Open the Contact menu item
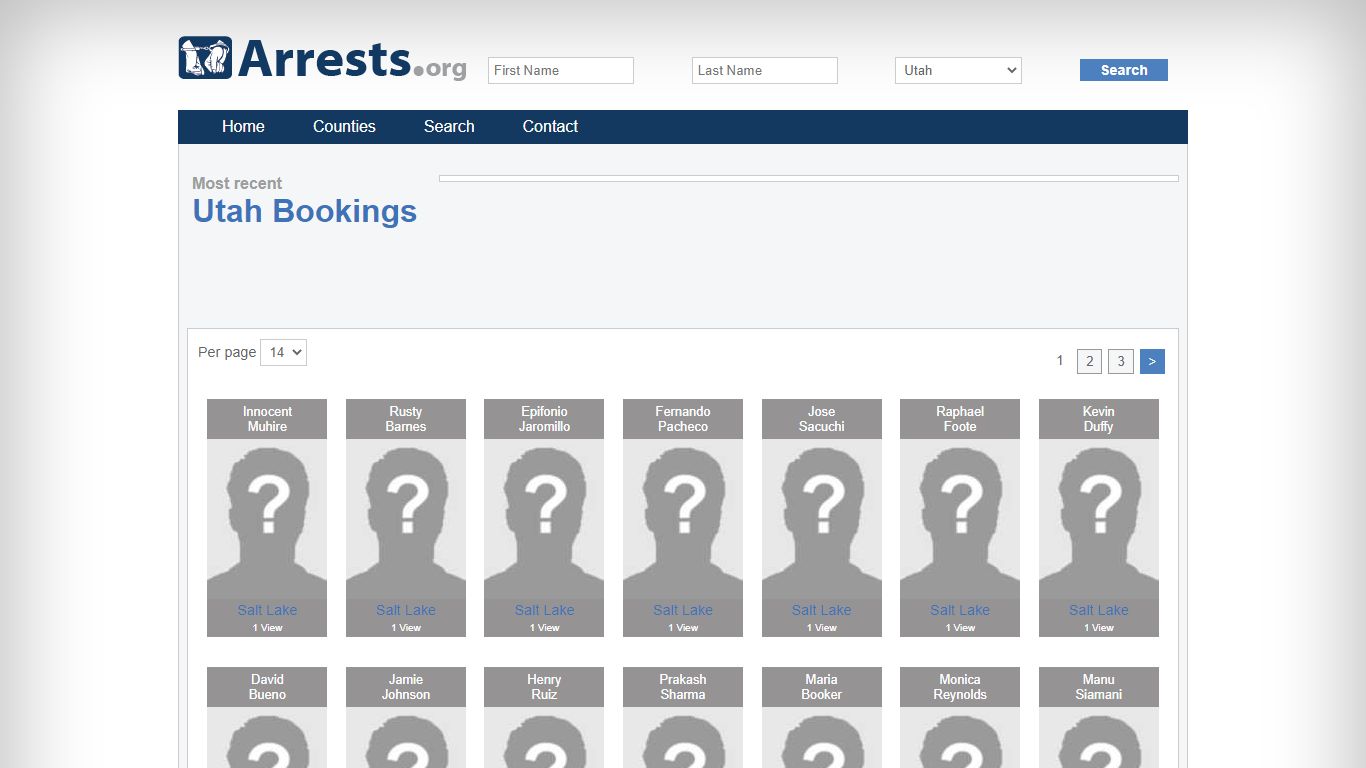This screenshot has width=1366, height=768. 550,126
